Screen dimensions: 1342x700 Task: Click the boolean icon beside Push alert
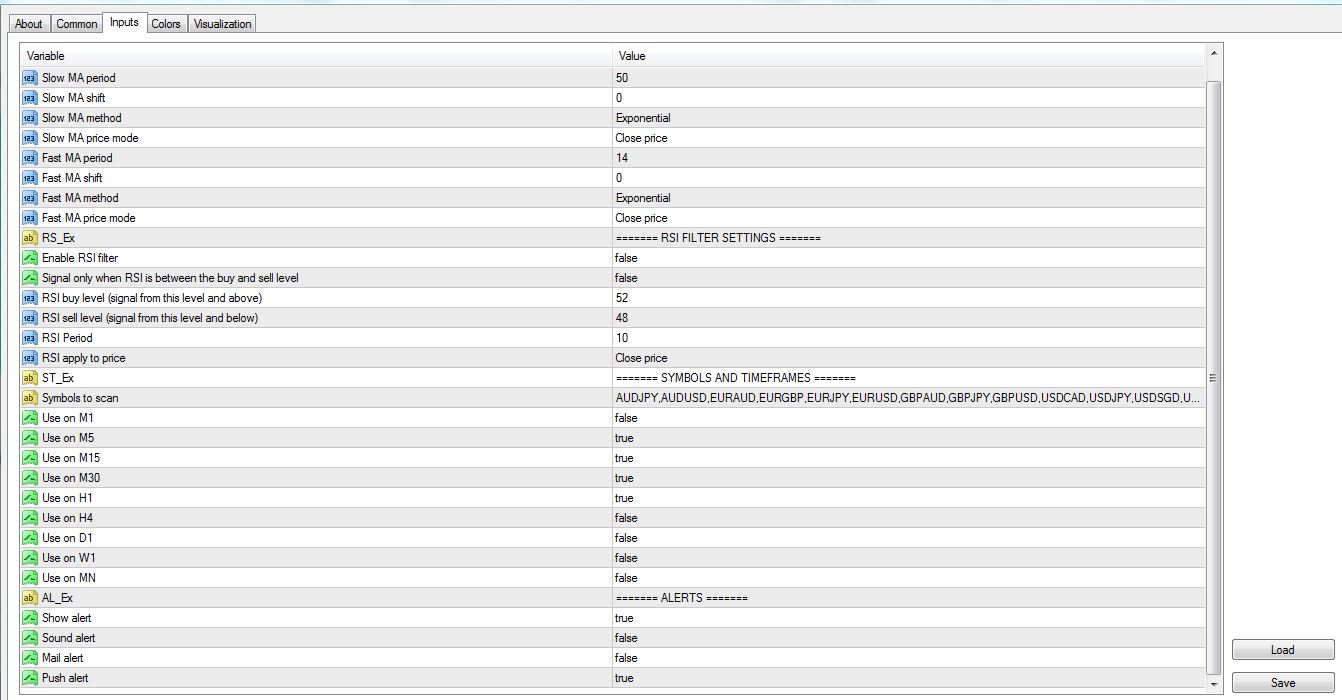(30, 678)
